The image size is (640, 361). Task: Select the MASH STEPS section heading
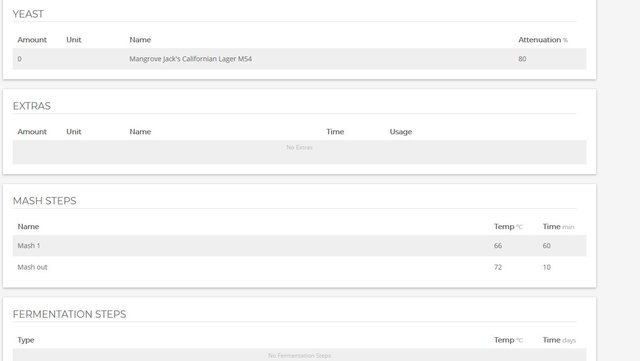point(44,201)
